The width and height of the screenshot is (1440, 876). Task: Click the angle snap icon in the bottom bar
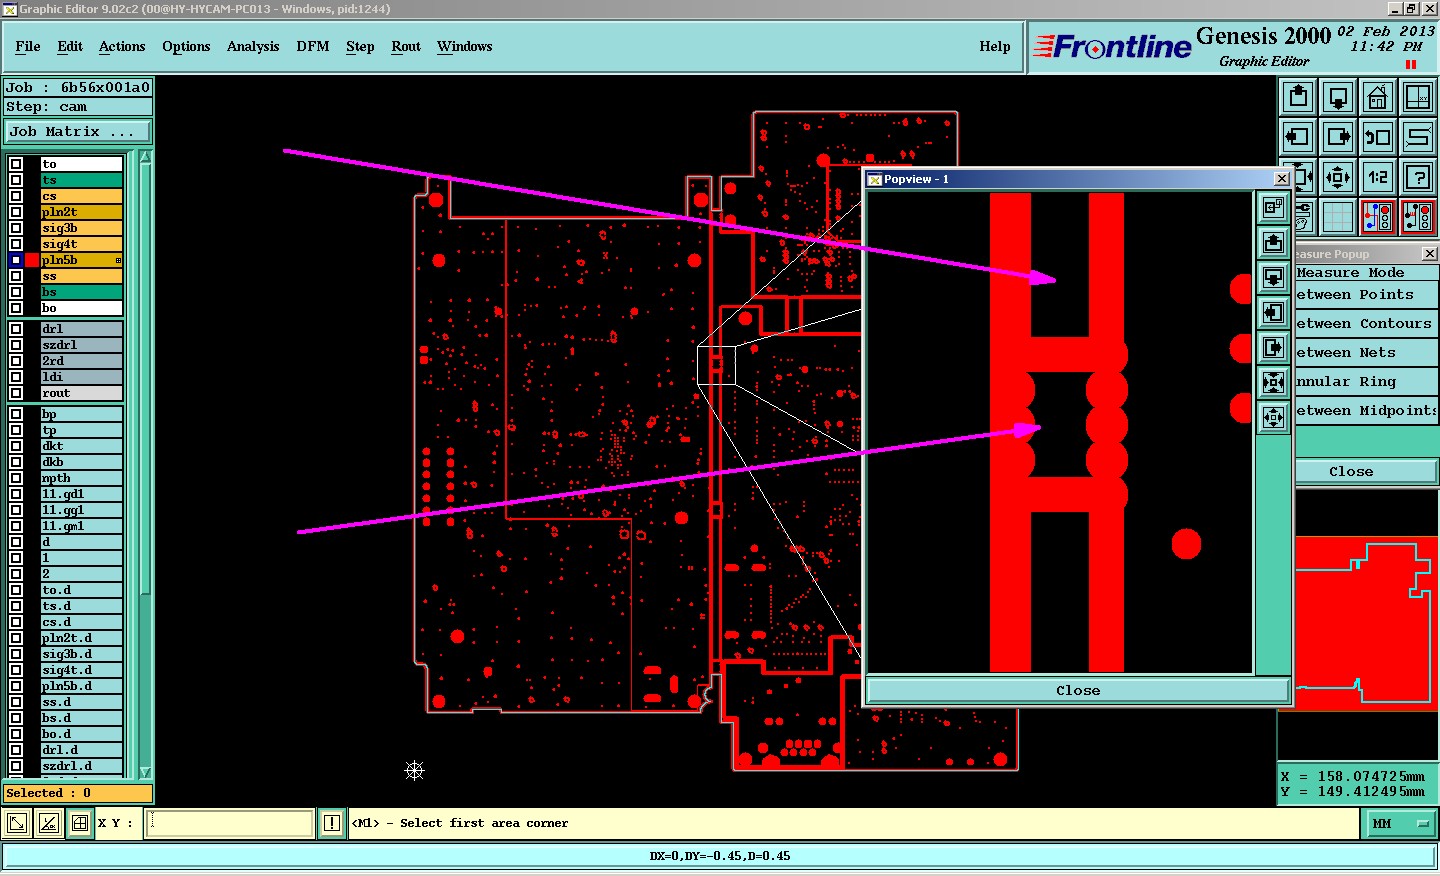point(48,823)
